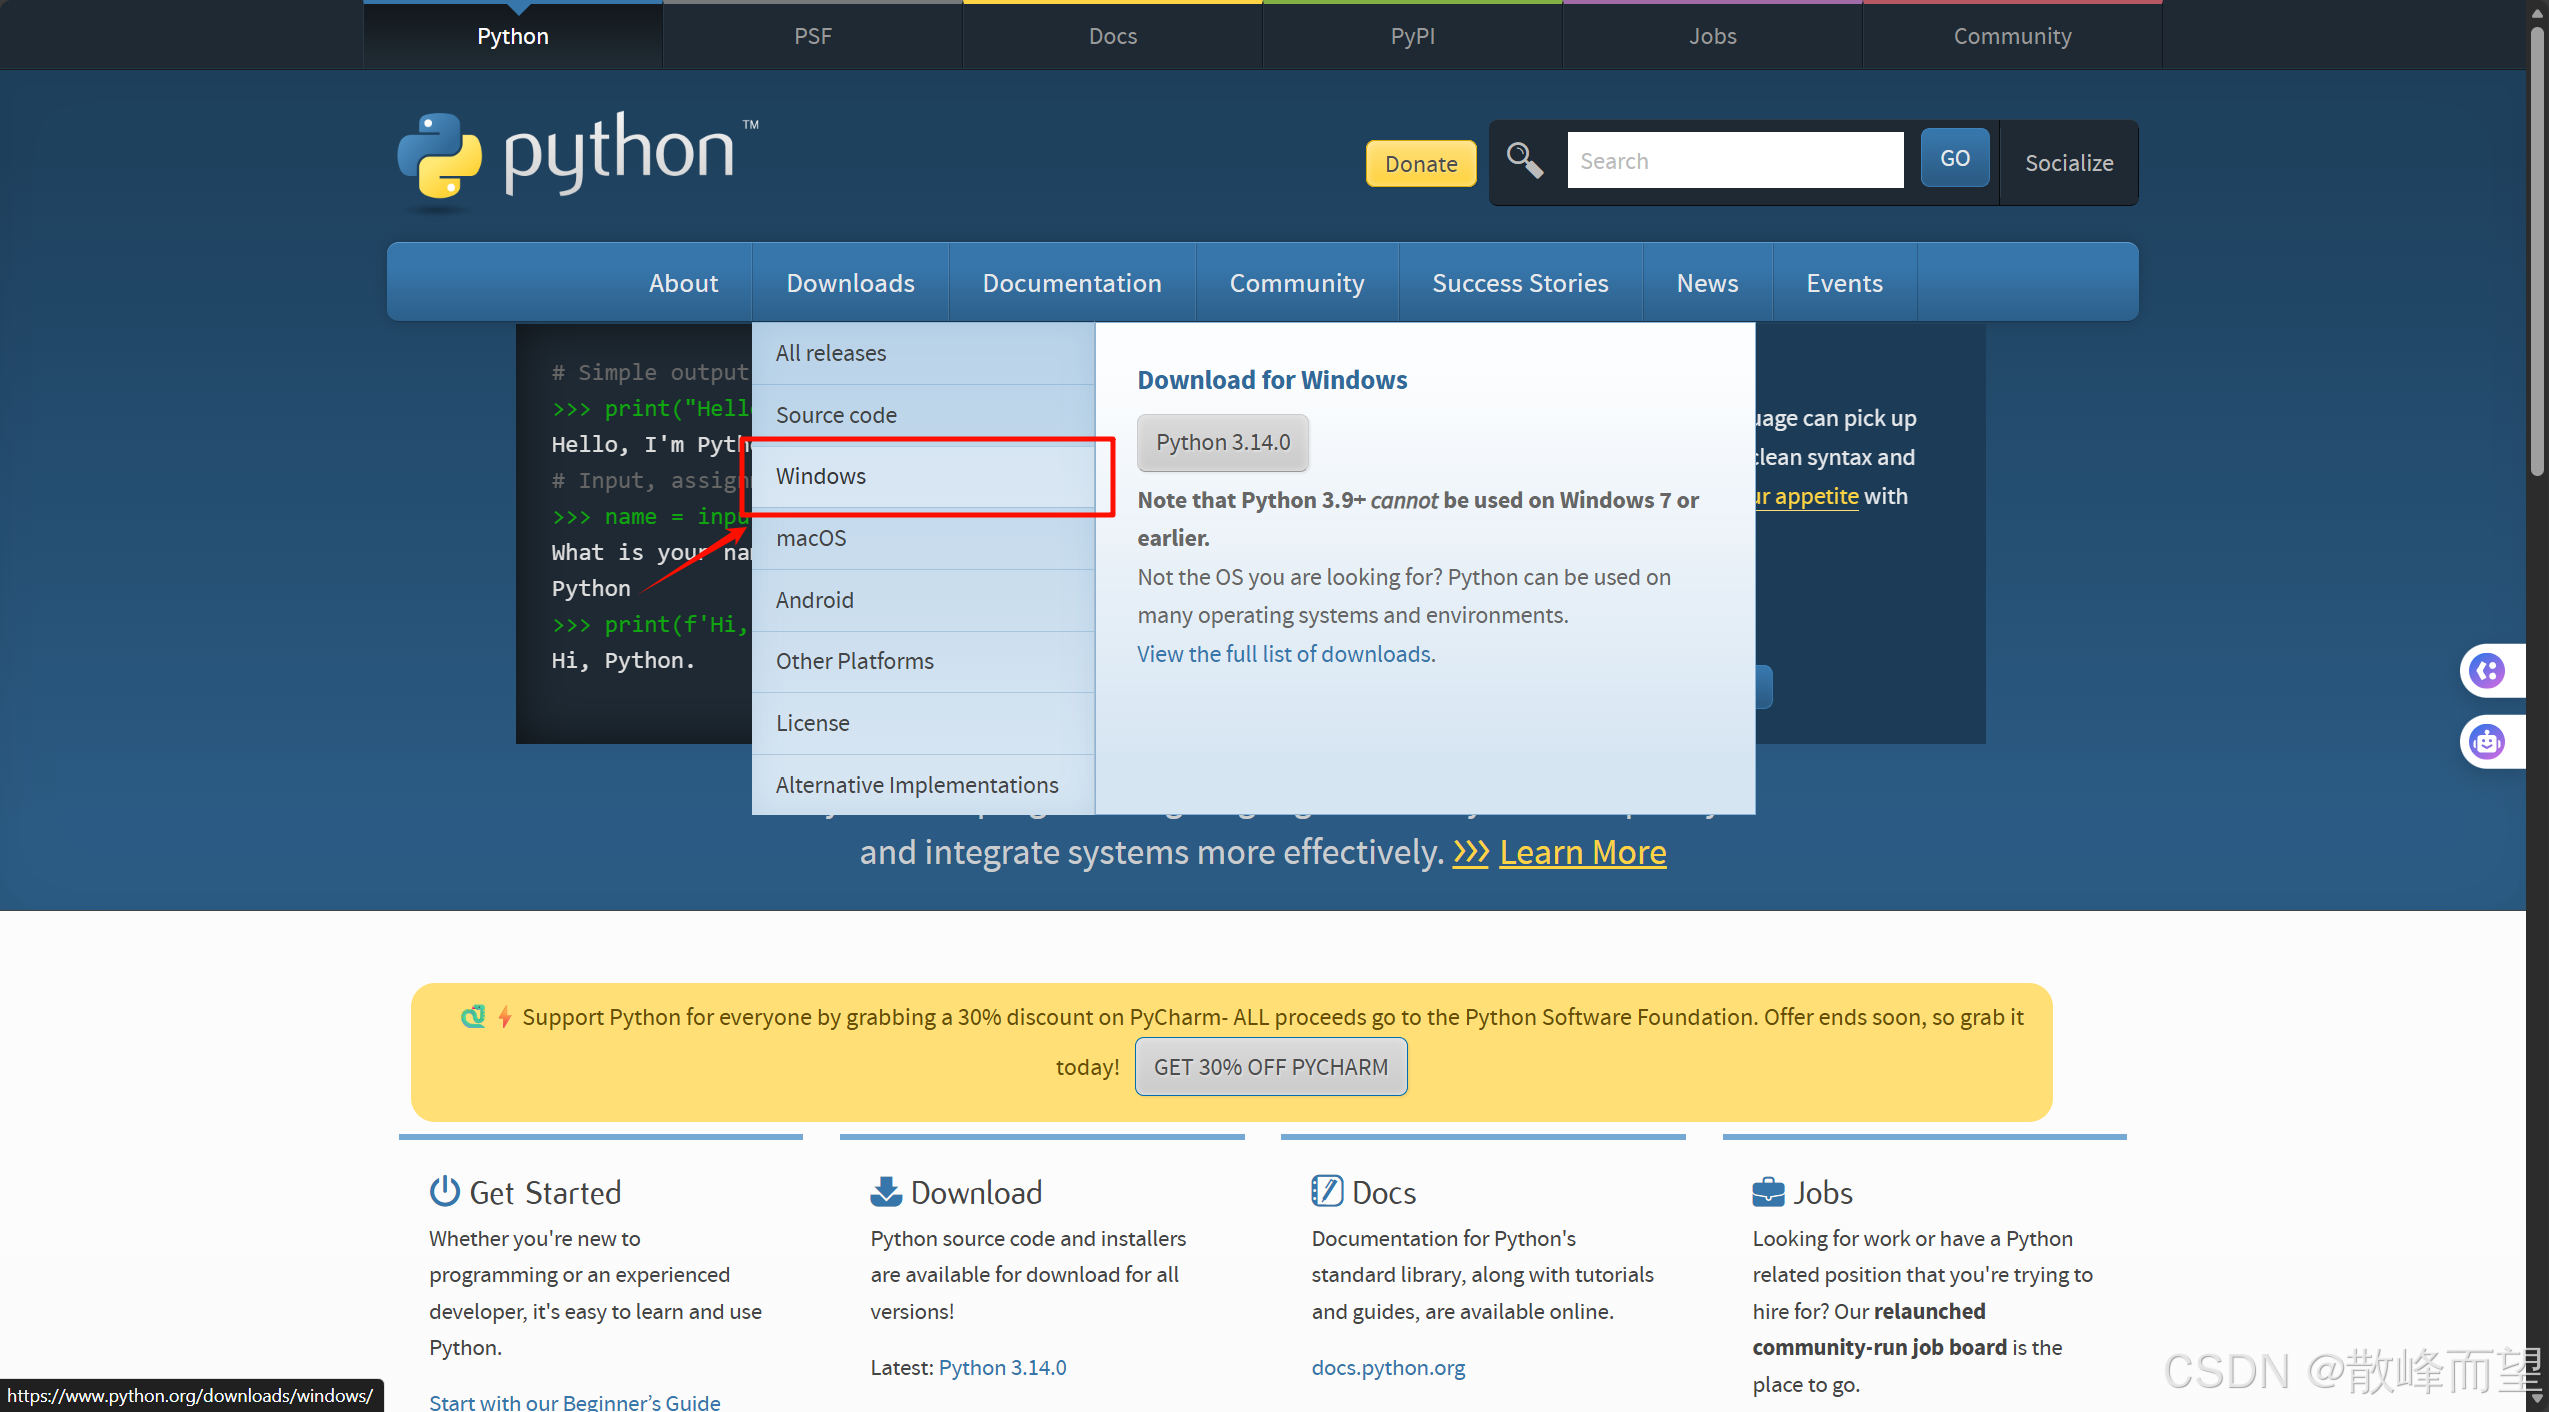Click the magnifying glass search icon
Viewport: 2549px width, 1412px height.
pyautogui.click(x=1524, y=160)
